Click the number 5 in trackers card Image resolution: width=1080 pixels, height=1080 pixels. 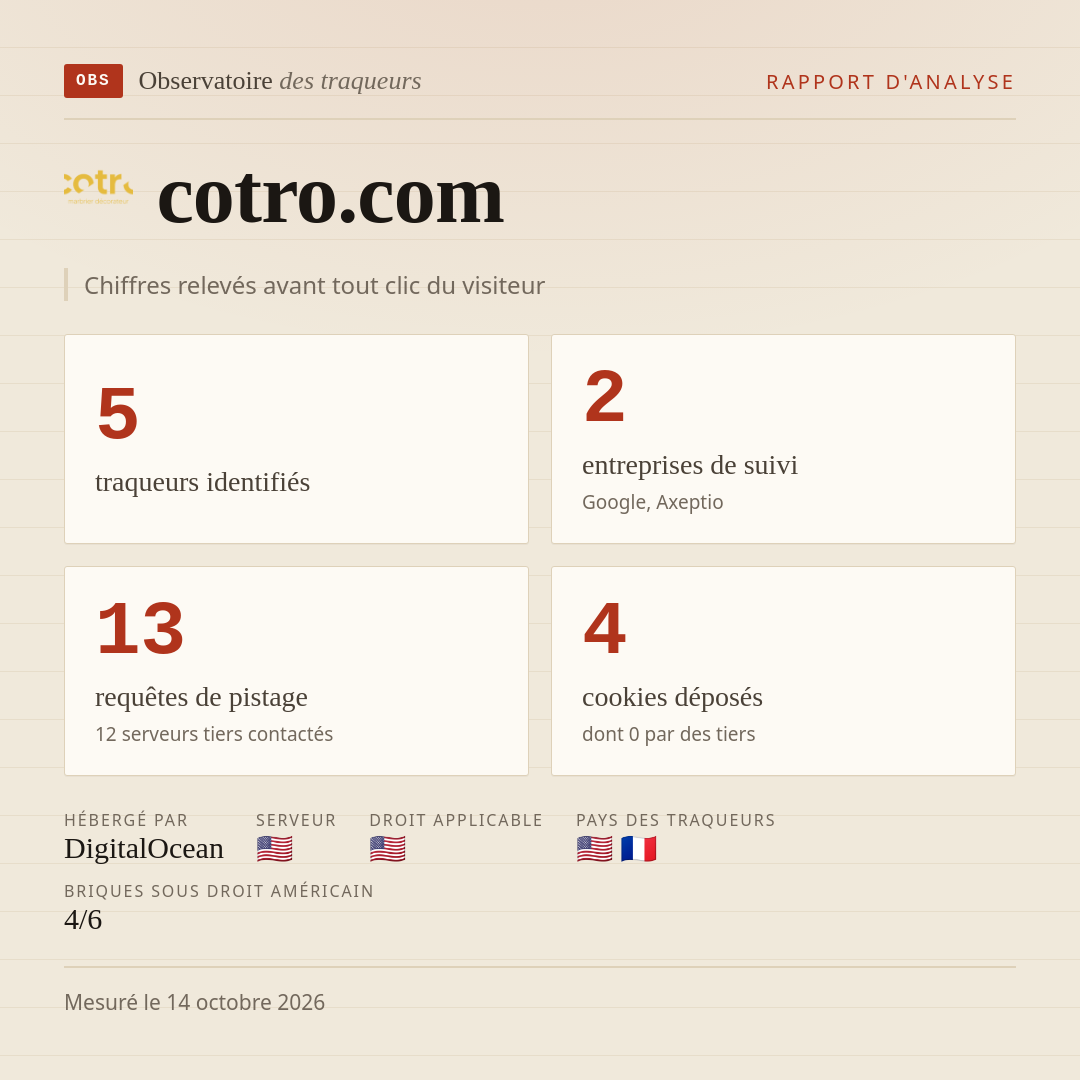118,413
